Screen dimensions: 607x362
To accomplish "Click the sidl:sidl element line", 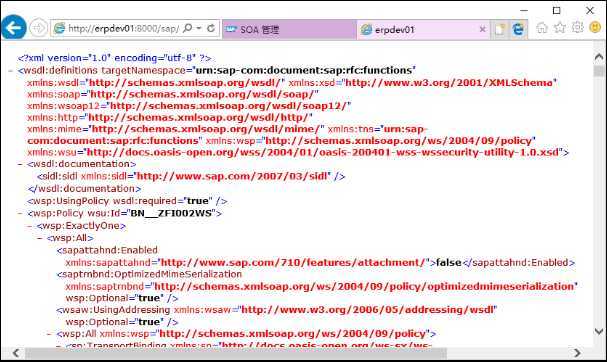I will (x=191, y=177).
